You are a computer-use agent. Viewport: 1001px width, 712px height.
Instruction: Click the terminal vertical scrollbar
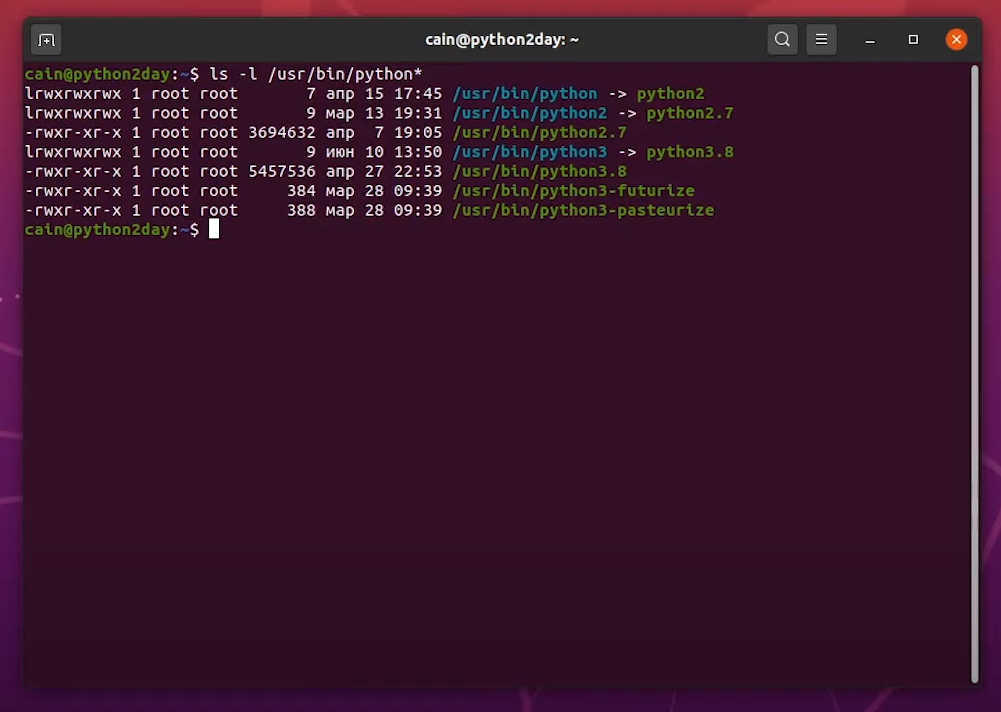pyautogui.click(x=974, y=374)
